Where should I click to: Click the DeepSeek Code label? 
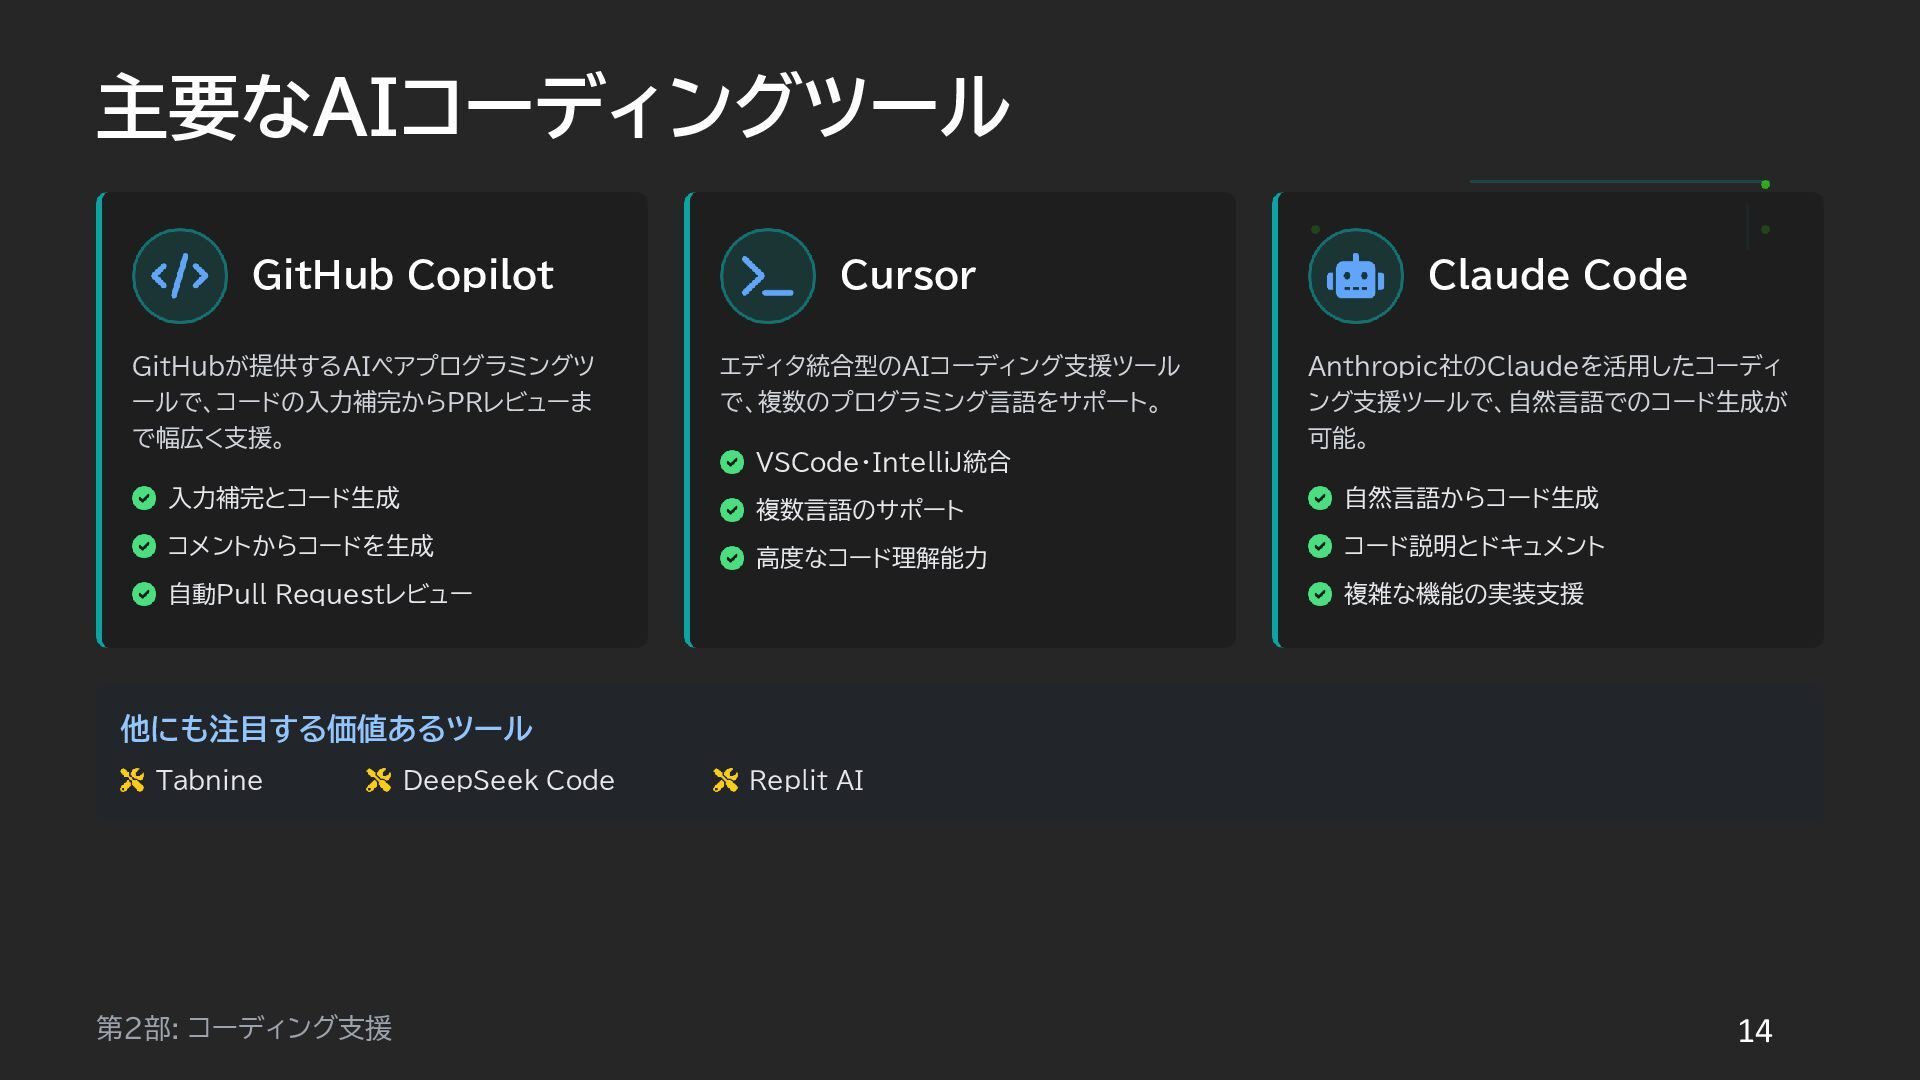[x=508, y=780]
